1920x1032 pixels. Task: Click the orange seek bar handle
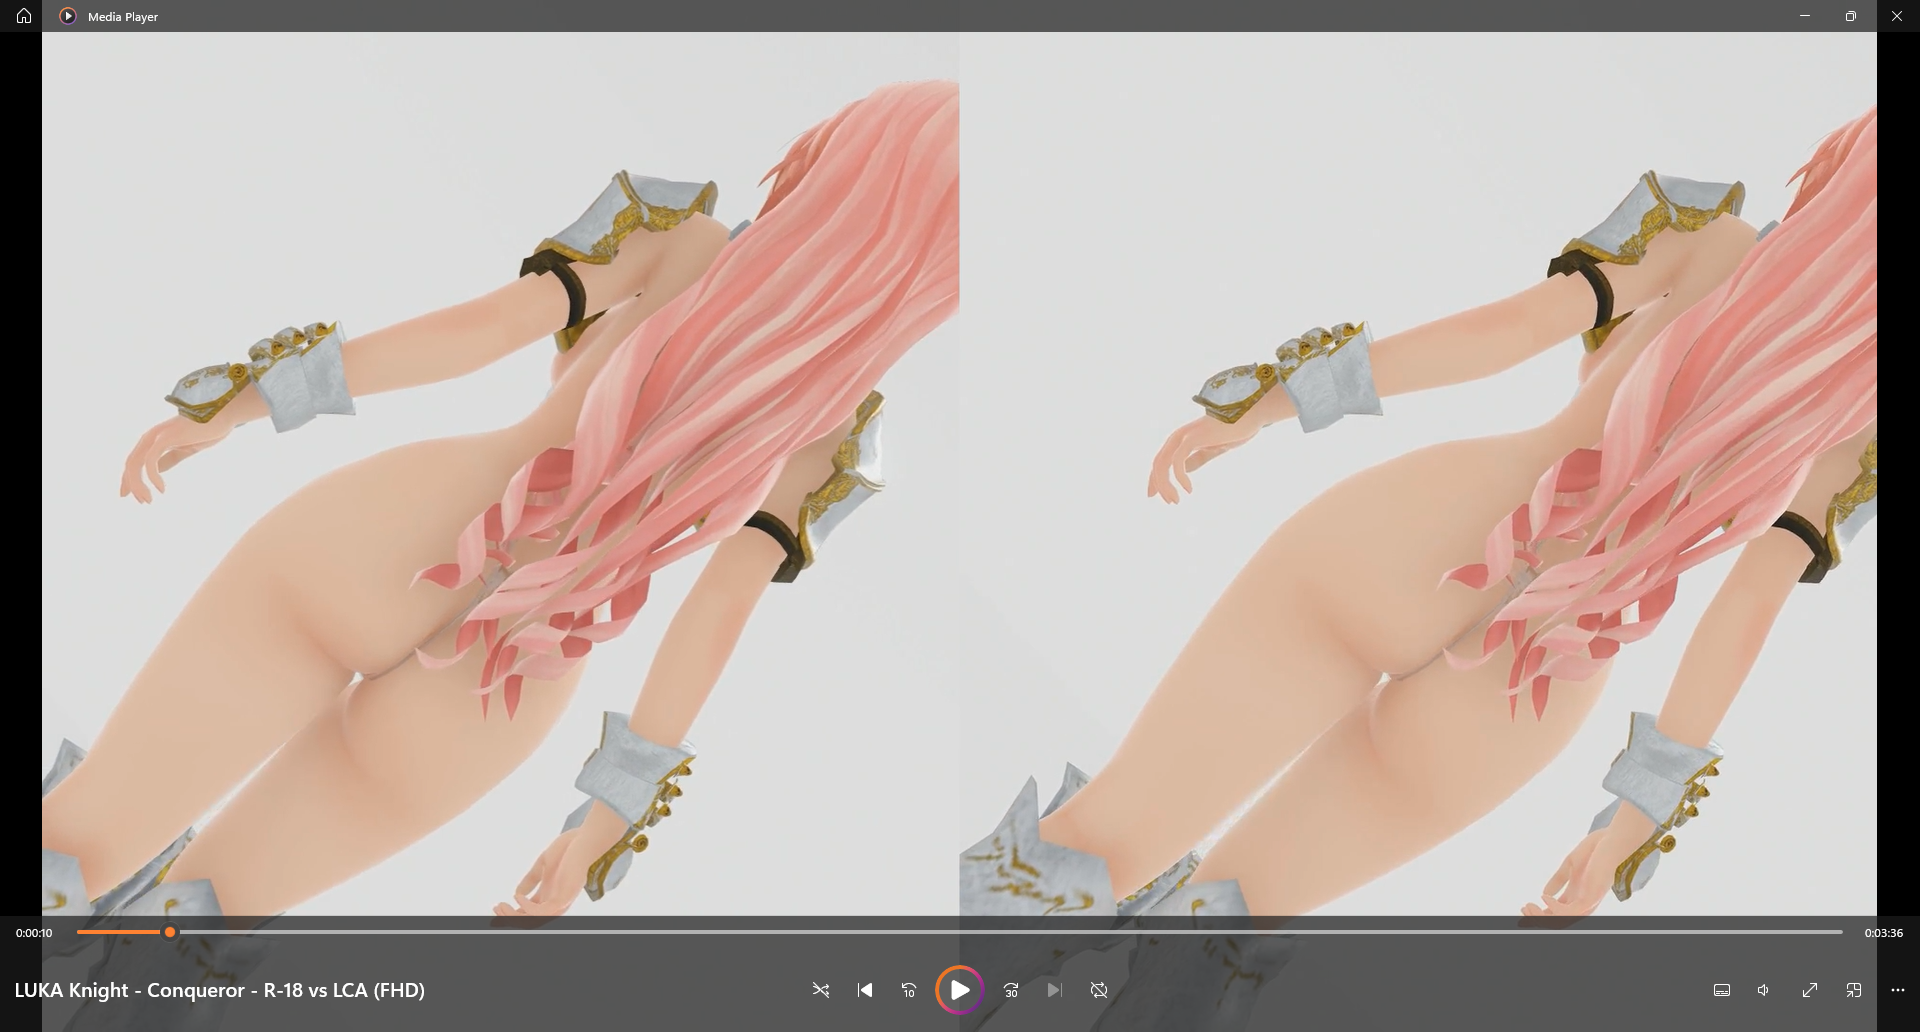[170, 932]
